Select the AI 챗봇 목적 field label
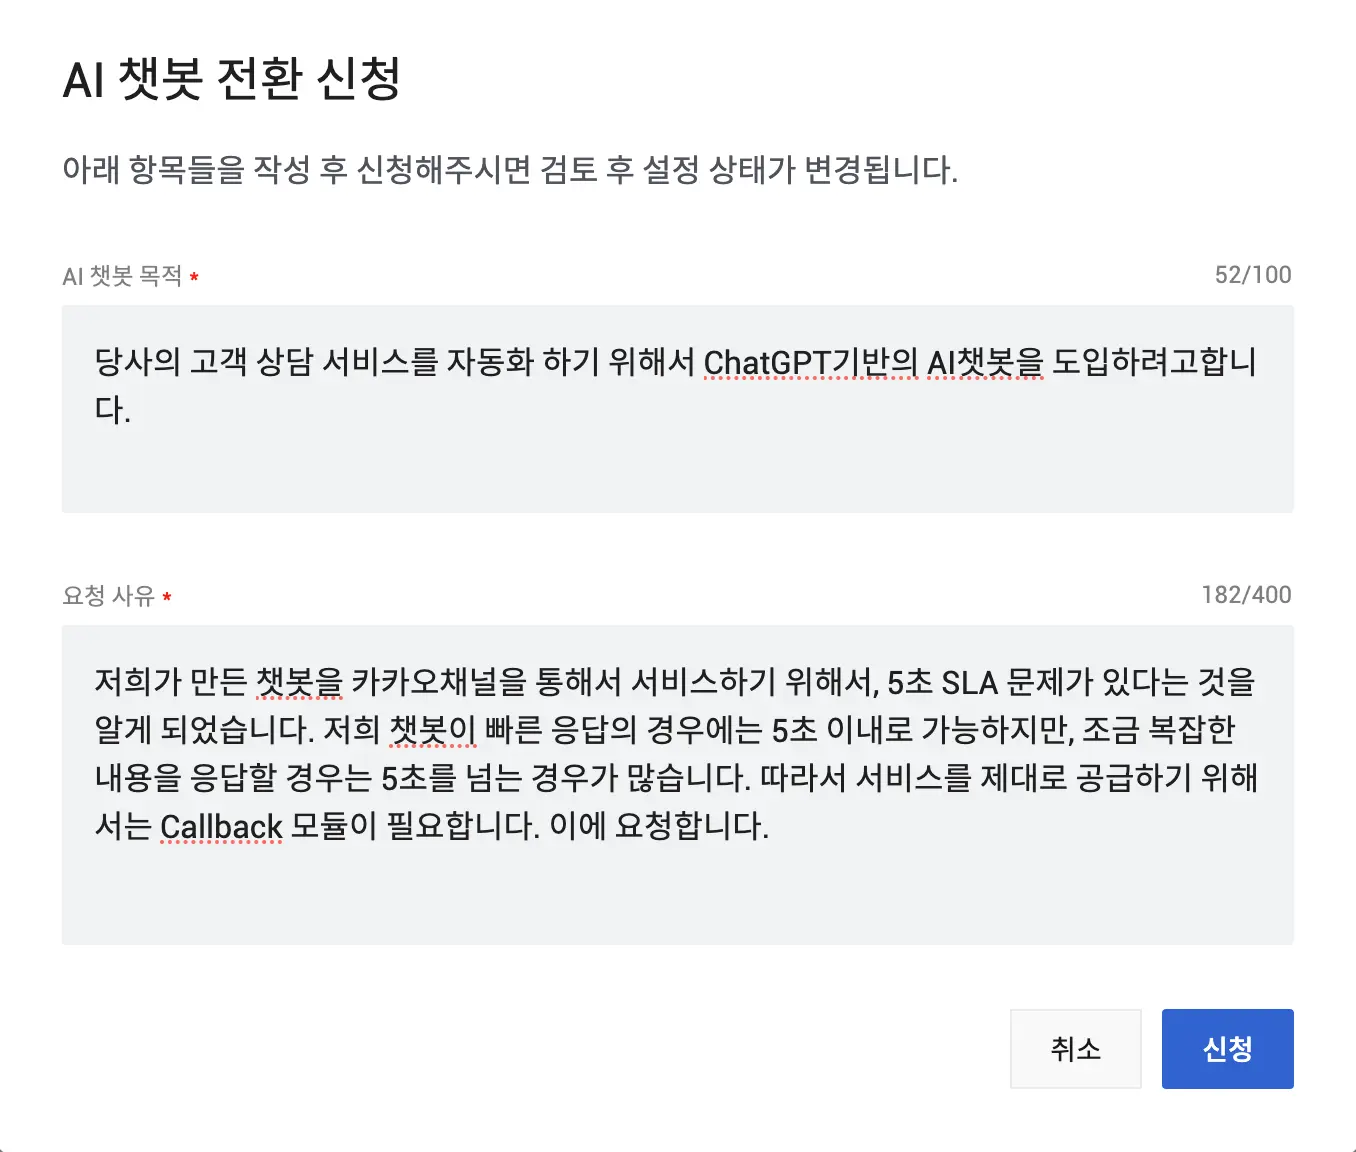The image size is (1356, 1152). click(122, 276)
